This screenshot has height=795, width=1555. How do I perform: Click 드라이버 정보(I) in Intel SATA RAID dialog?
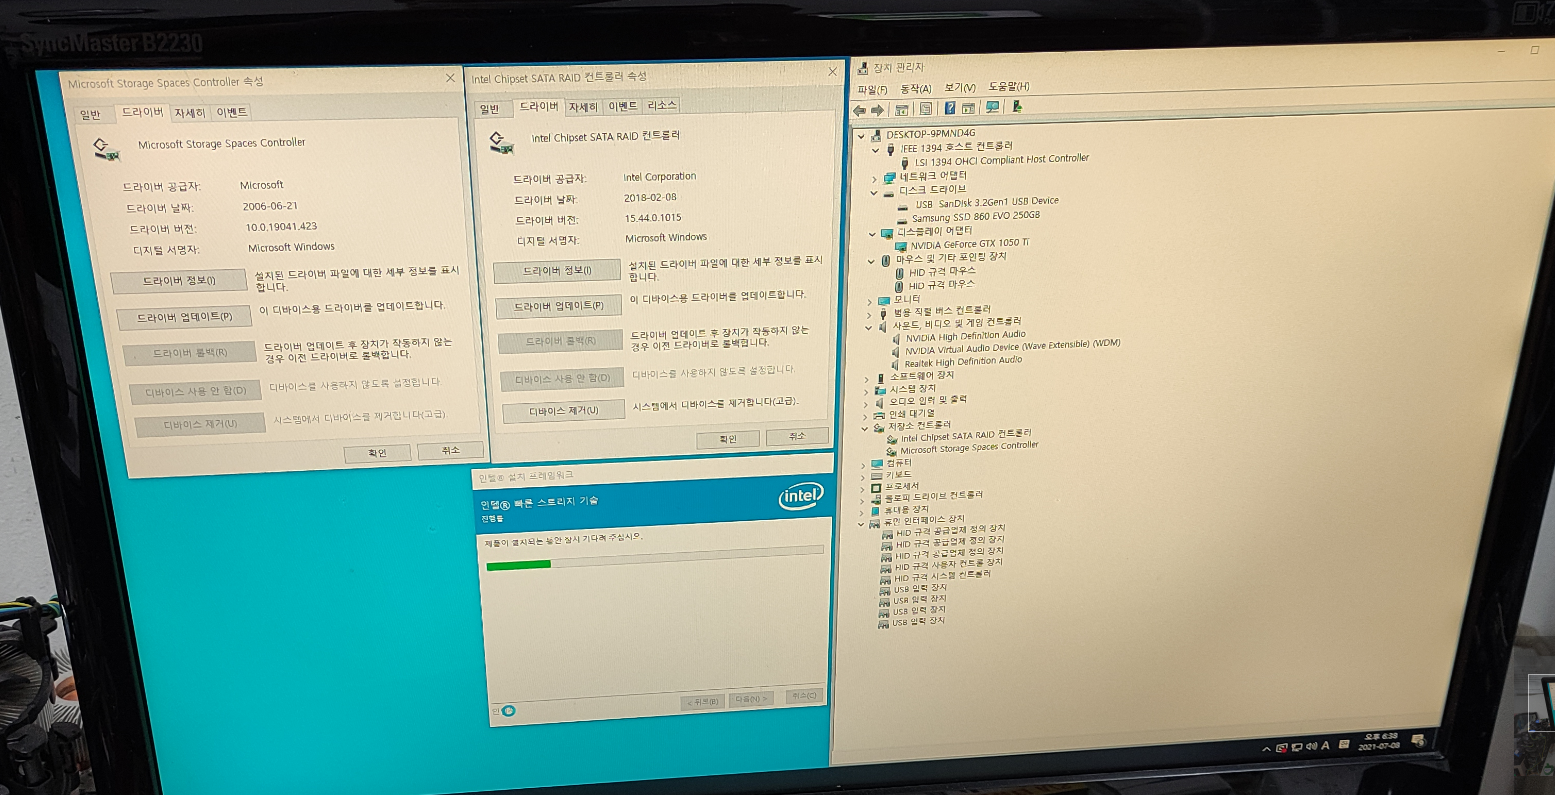click(557, 271)
